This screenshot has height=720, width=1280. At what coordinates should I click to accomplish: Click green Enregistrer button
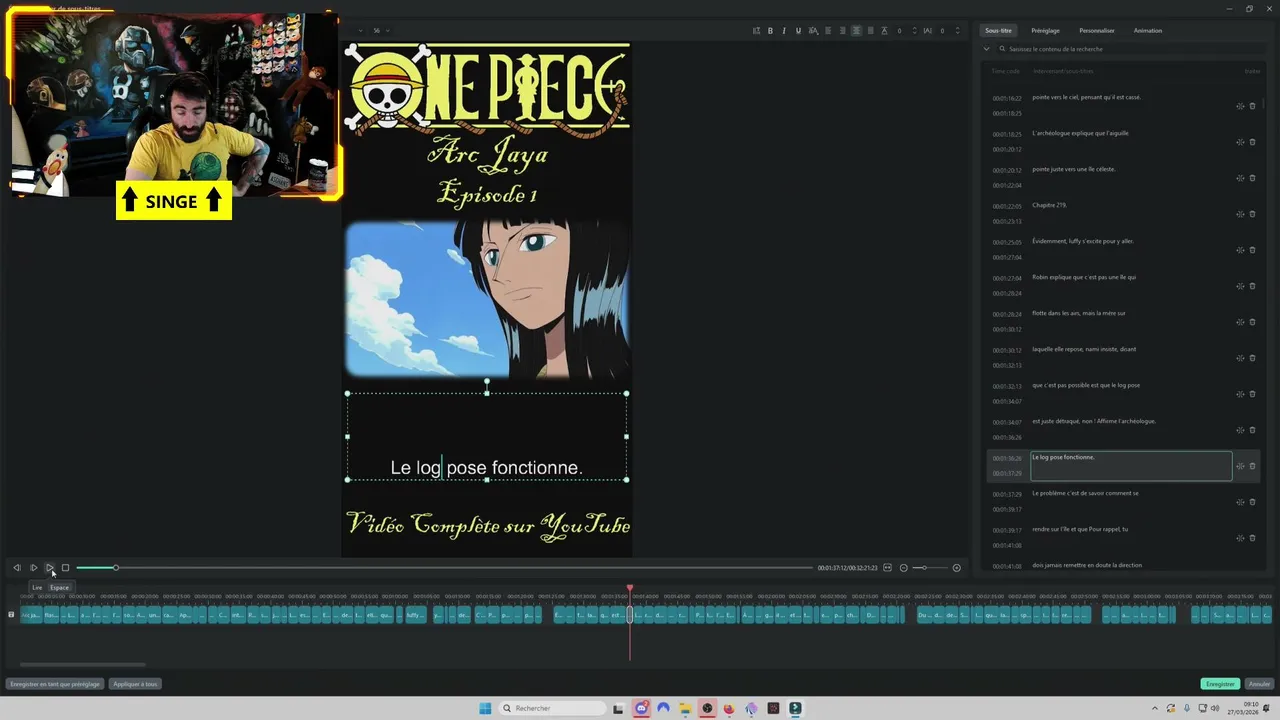point(1220,684)
